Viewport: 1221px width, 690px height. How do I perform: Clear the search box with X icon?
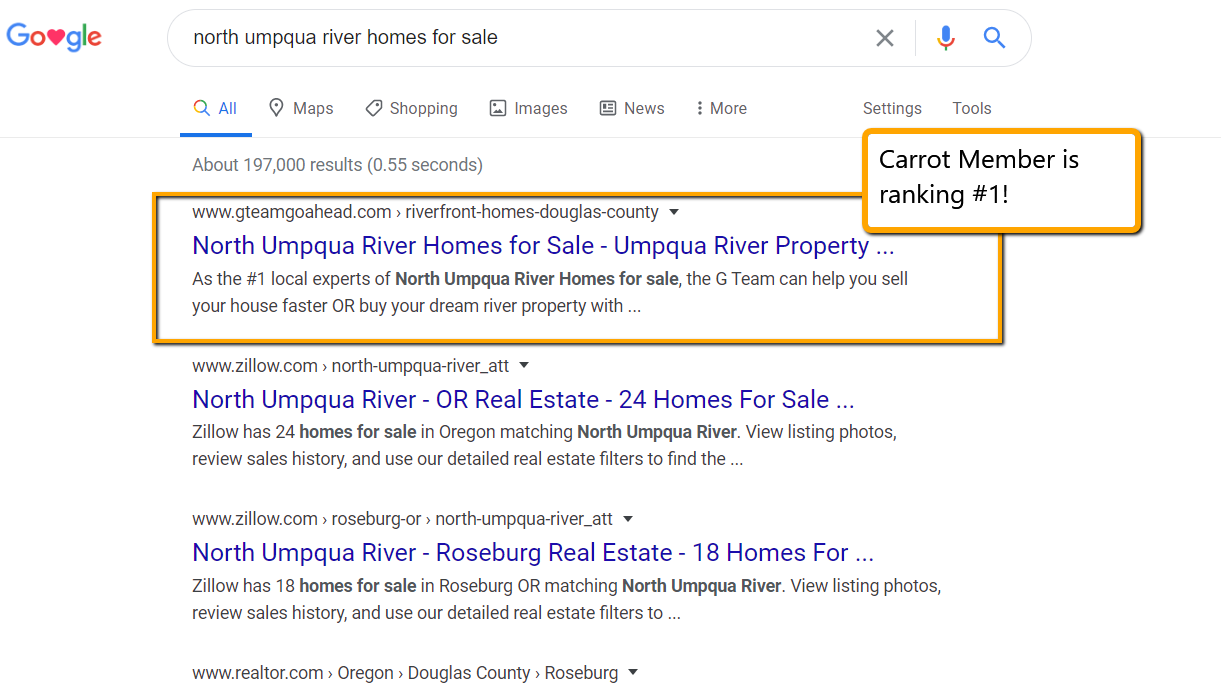pyautogui.click(x=885, y=38)
